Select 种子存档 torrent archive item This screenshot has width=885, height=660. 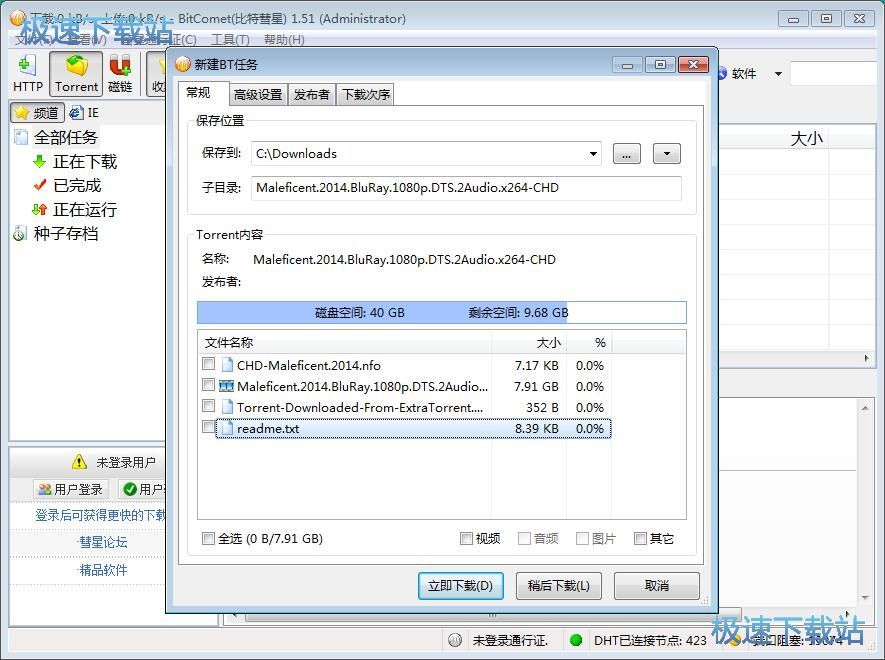(x=65, y=233)
